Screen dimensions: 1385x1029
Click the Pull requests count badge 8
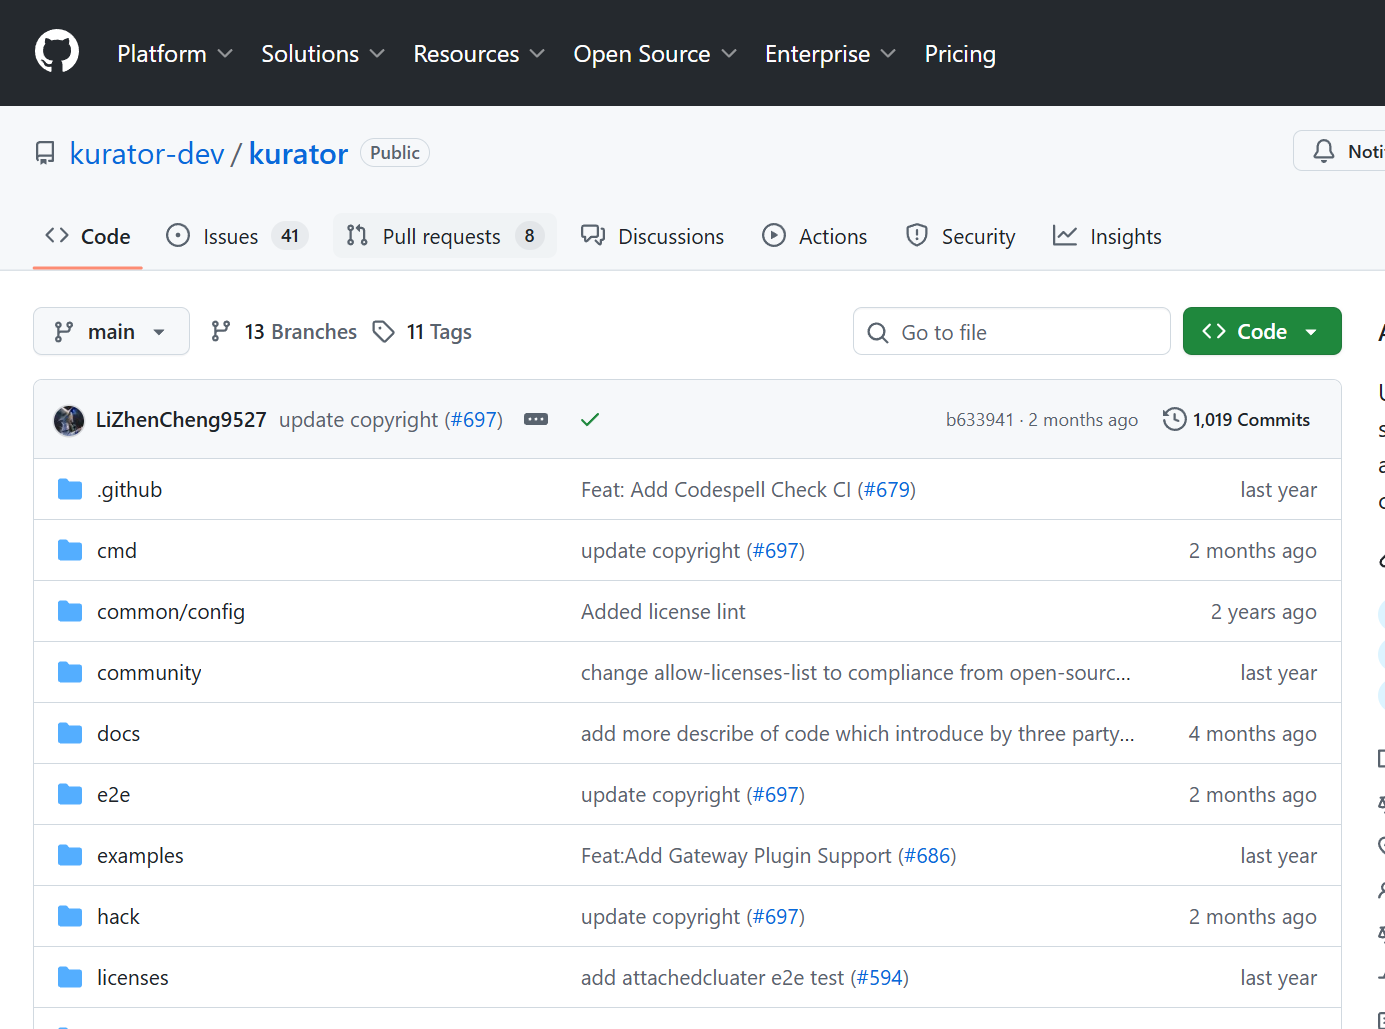pyautogui.click(x=529, y=236)
